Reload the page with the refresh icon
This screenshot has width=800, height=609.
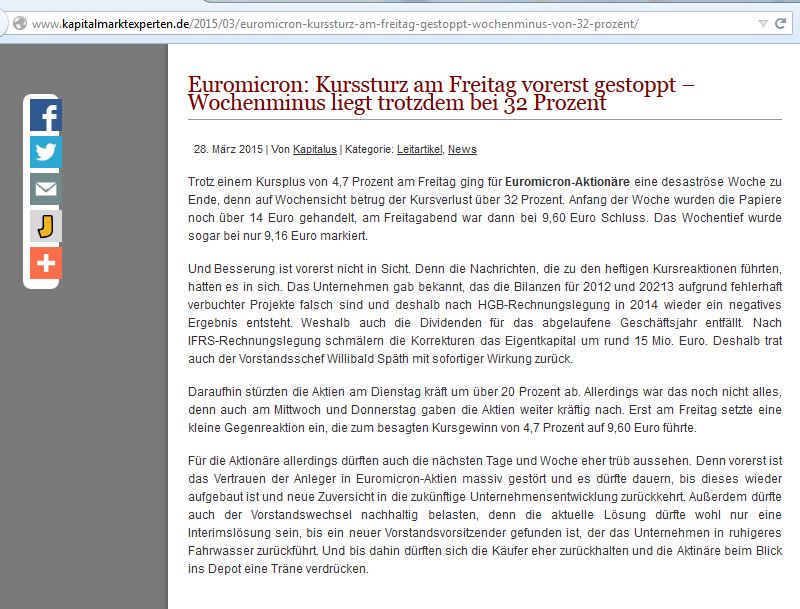coord(780,23)
